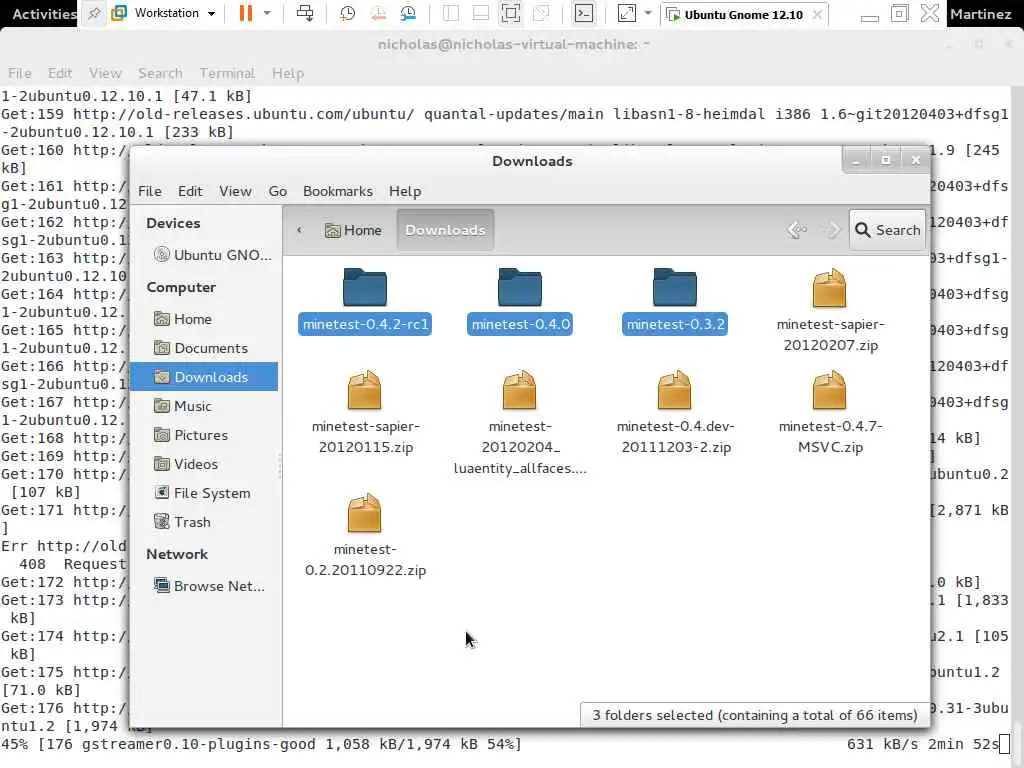
Task: Open the terminal's Search menu
Action: (x=160, y=73)
